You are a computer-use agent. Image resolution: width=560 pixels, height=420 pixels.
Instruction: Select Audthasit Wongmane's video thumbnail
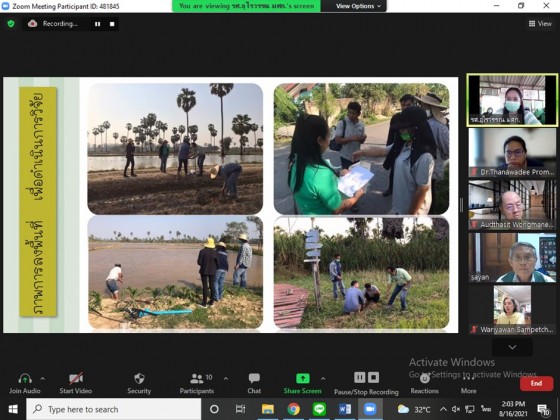[512, 205]
